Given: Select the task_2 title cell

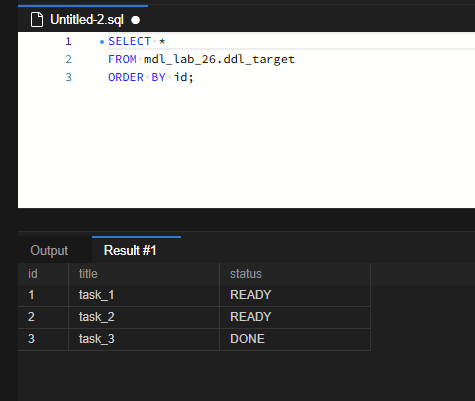Looking at the screenshot, I should (144, 317).
